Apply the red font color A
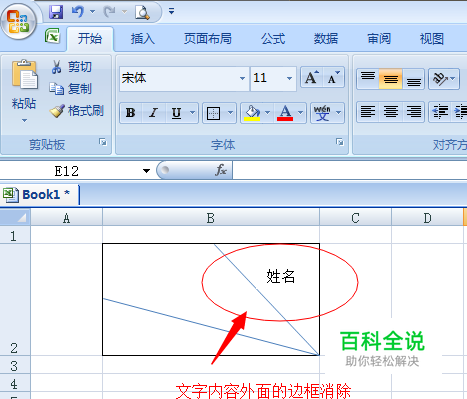This screenshot has width=467, height=399. click(285, 113)
